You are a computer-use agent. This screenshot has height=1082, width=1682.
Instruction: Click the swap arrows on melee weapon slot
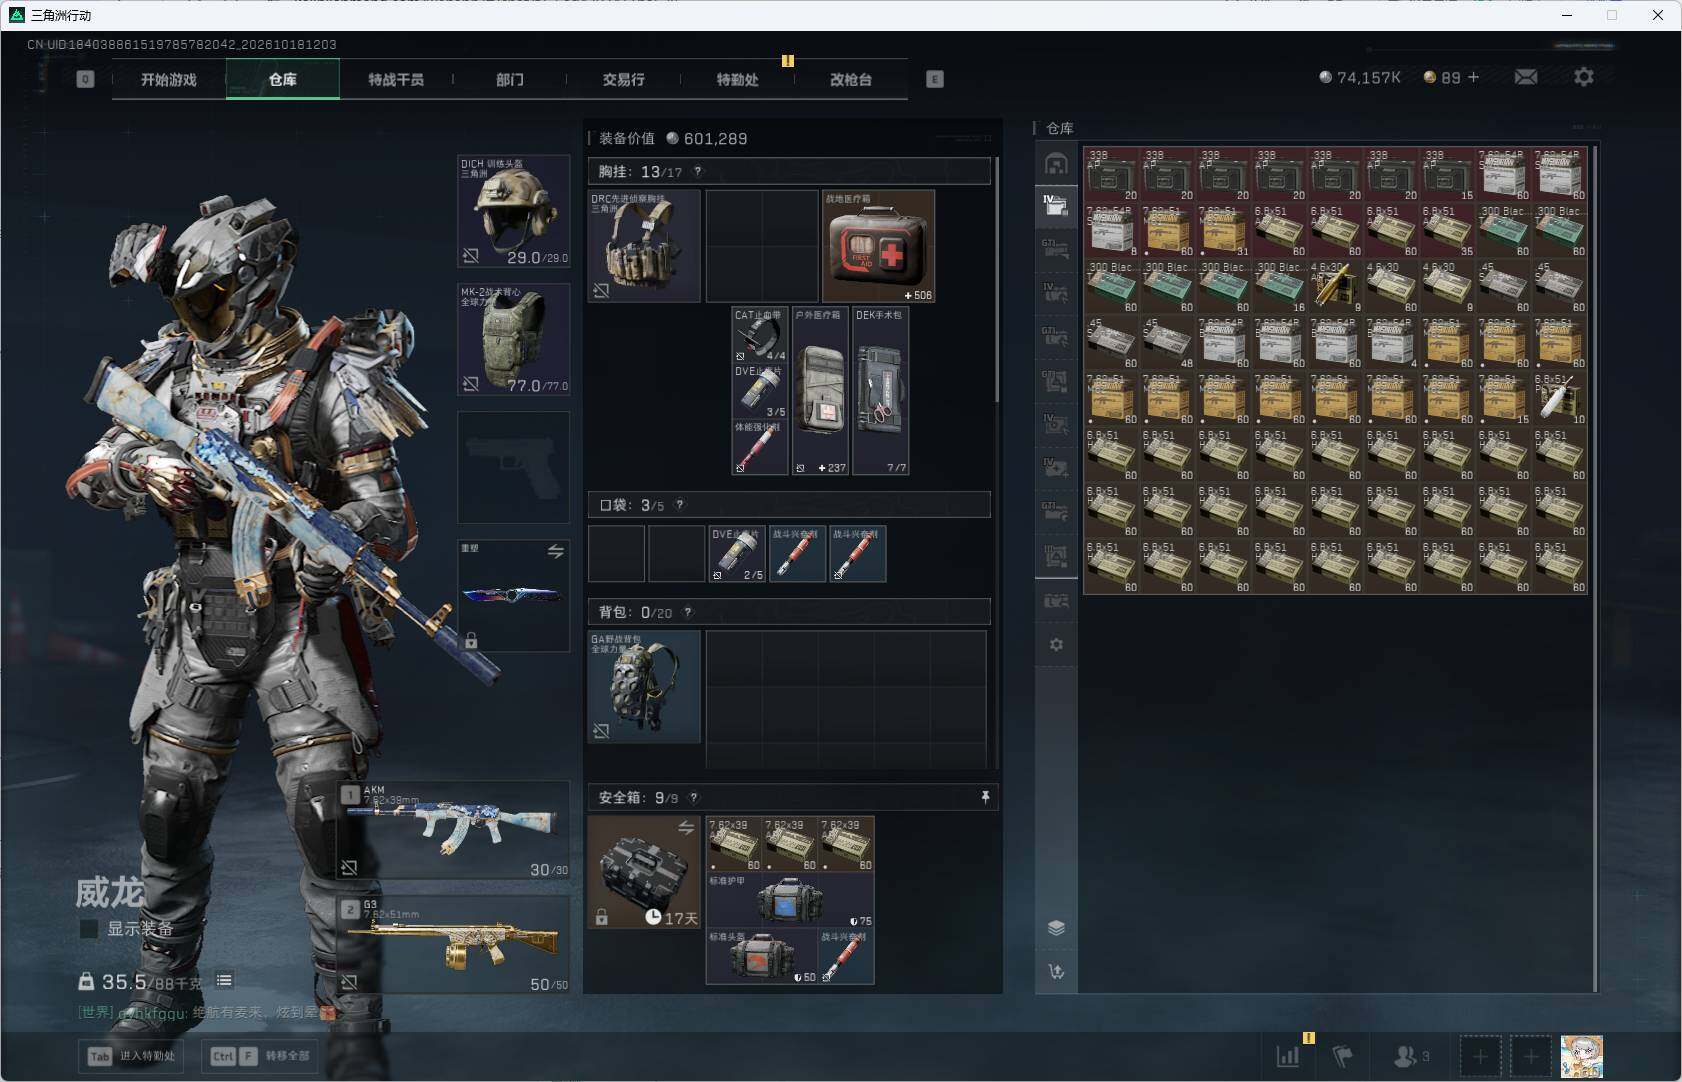pyautogui.click(x=556, y=551)
